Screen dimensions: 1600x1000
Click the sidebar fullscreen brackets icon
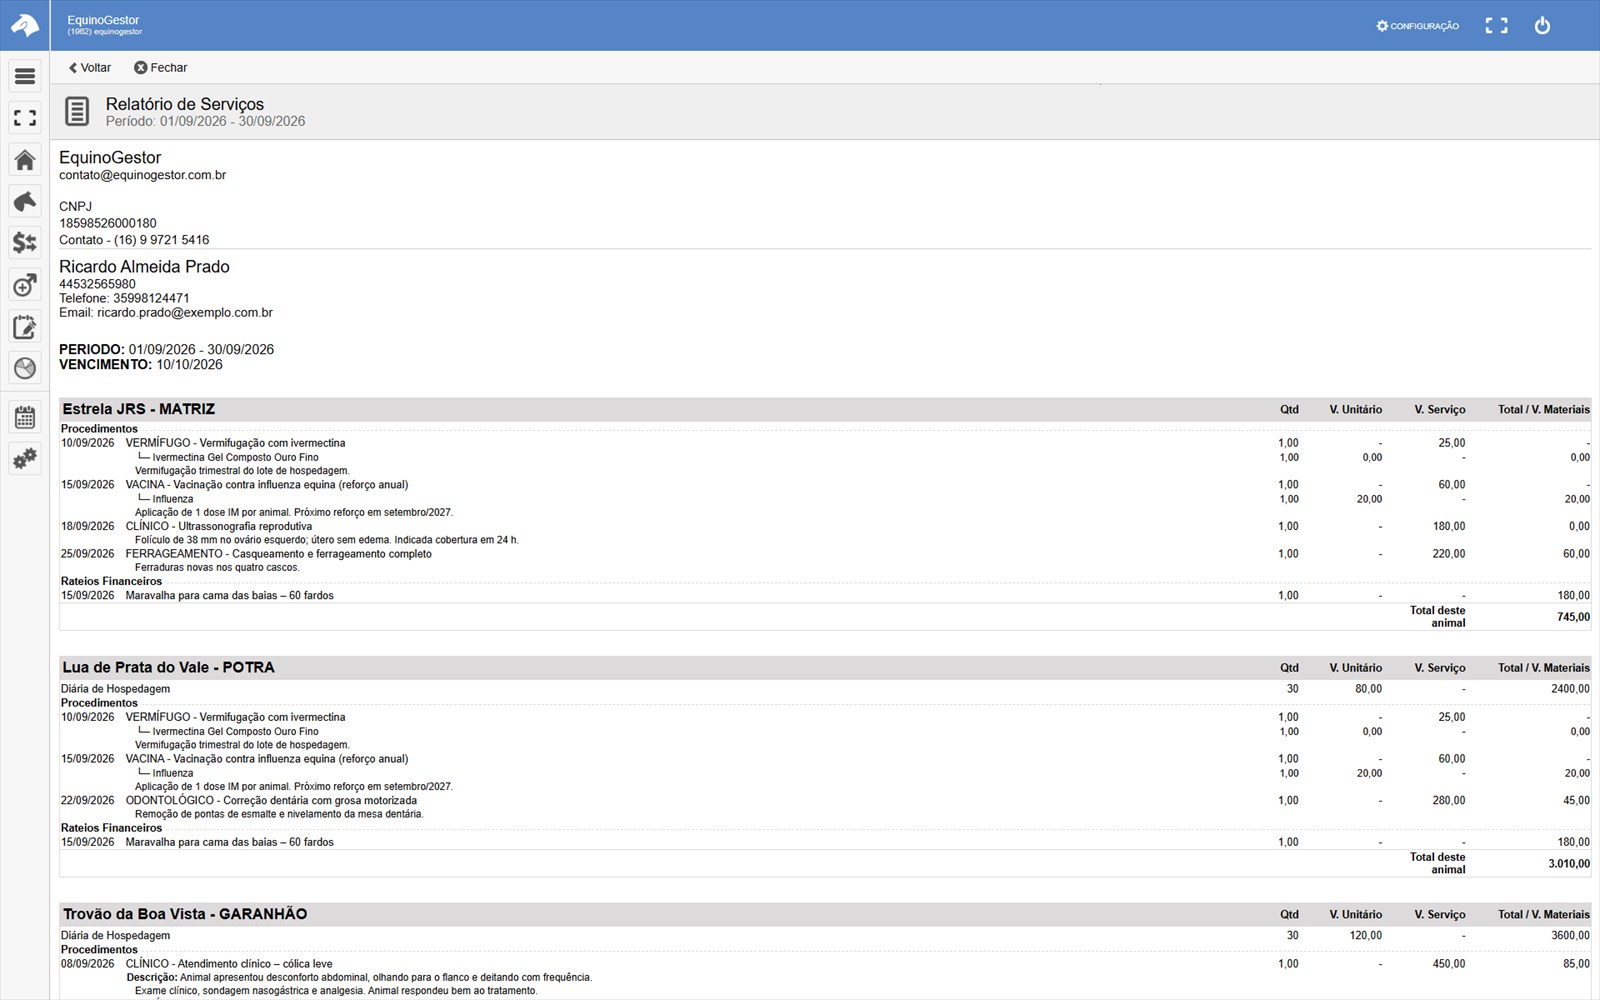25,118
